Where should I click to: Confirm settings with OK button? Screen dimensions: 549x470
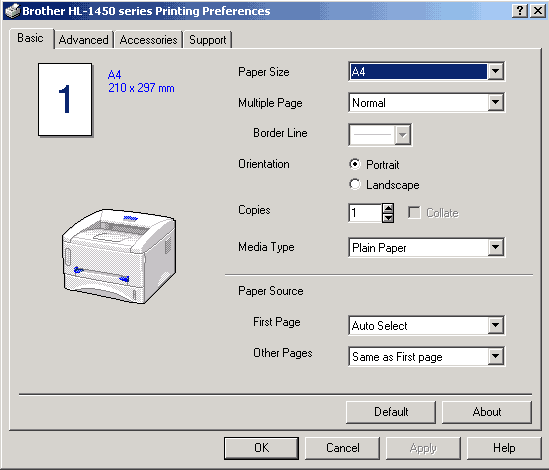coord(262,448)
